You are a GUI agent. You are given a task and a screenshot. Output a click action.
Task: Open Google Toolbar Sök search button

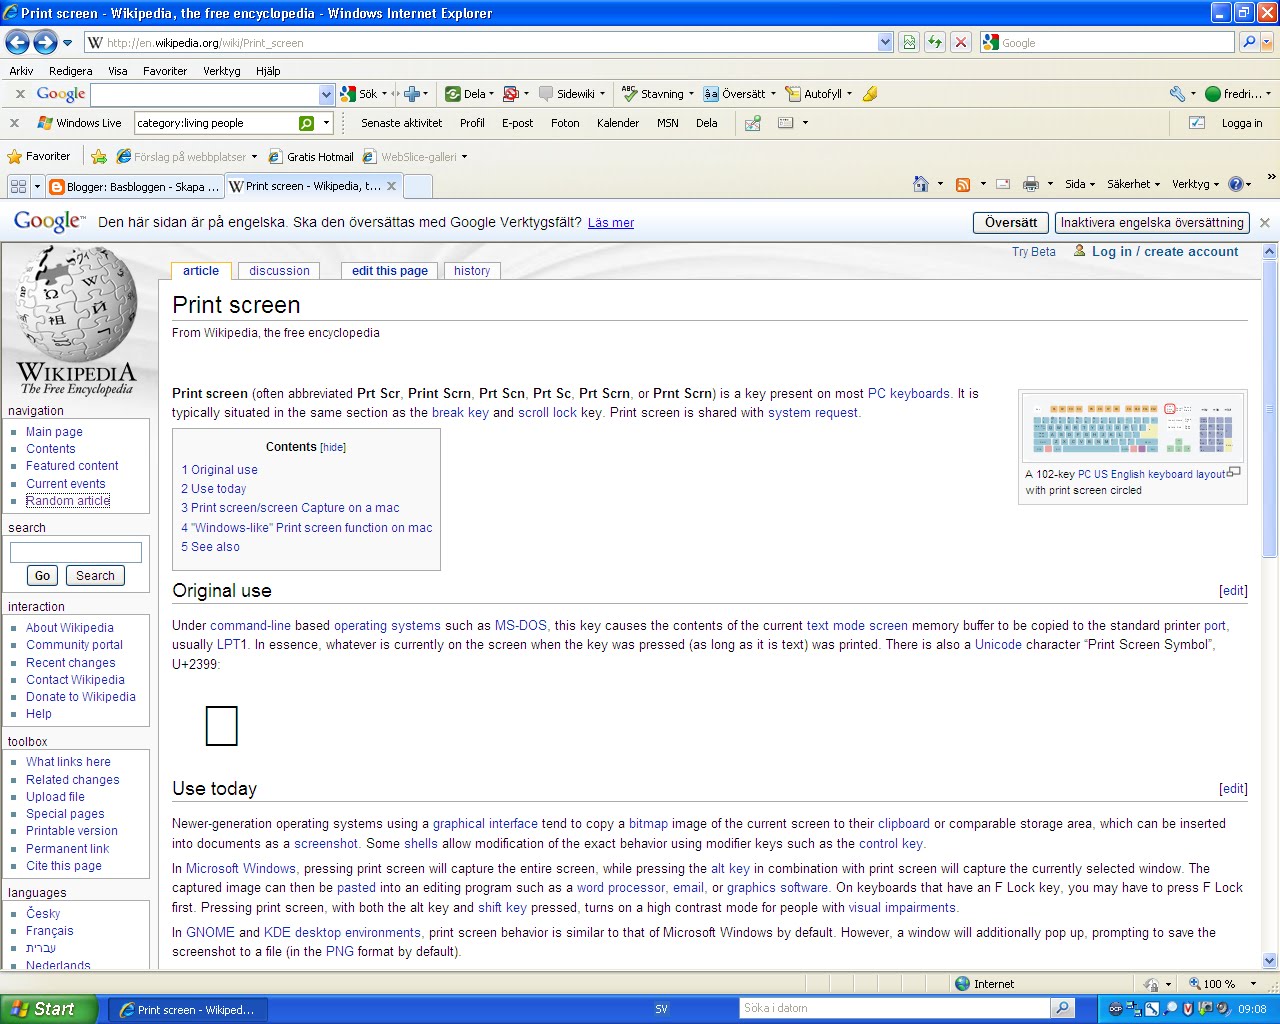[x=359, y=94]
